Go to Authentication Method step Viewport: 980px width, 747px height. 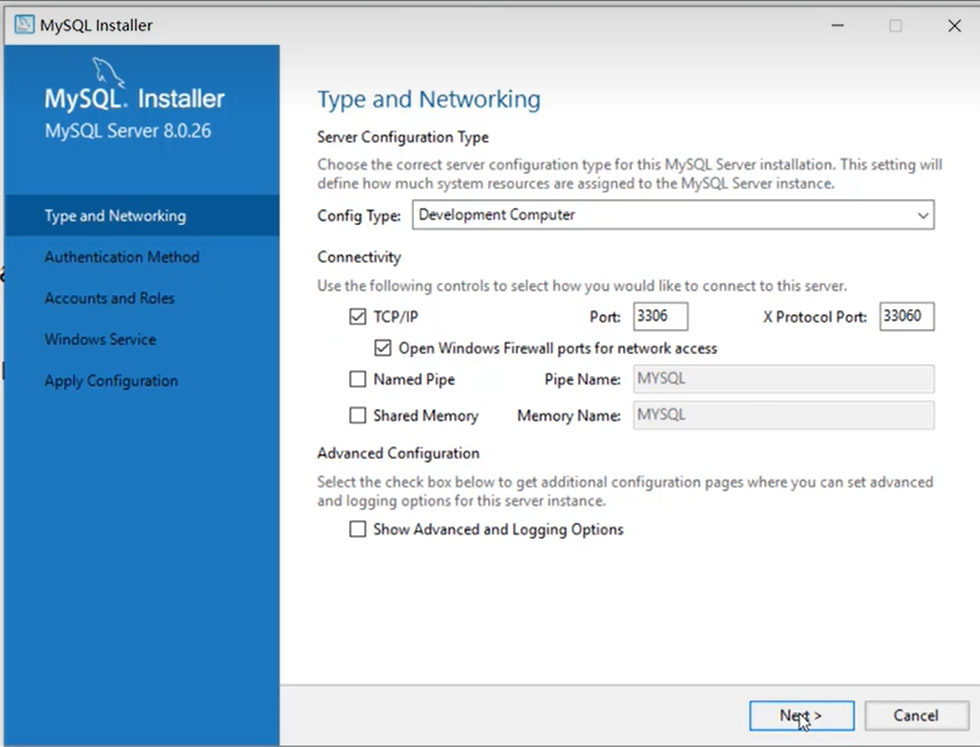[122, 257]
